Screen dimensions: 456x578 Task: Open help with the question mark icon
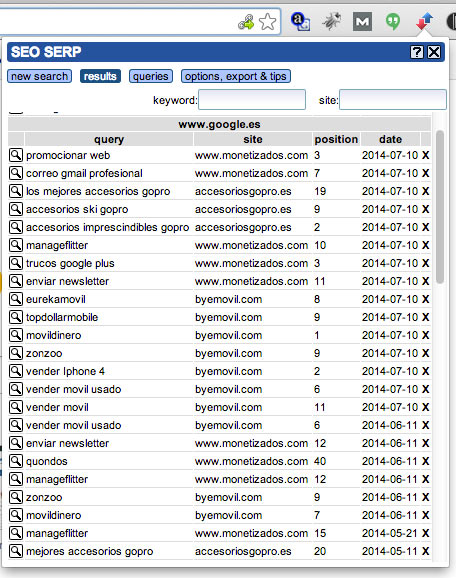(x=417, y=52)
